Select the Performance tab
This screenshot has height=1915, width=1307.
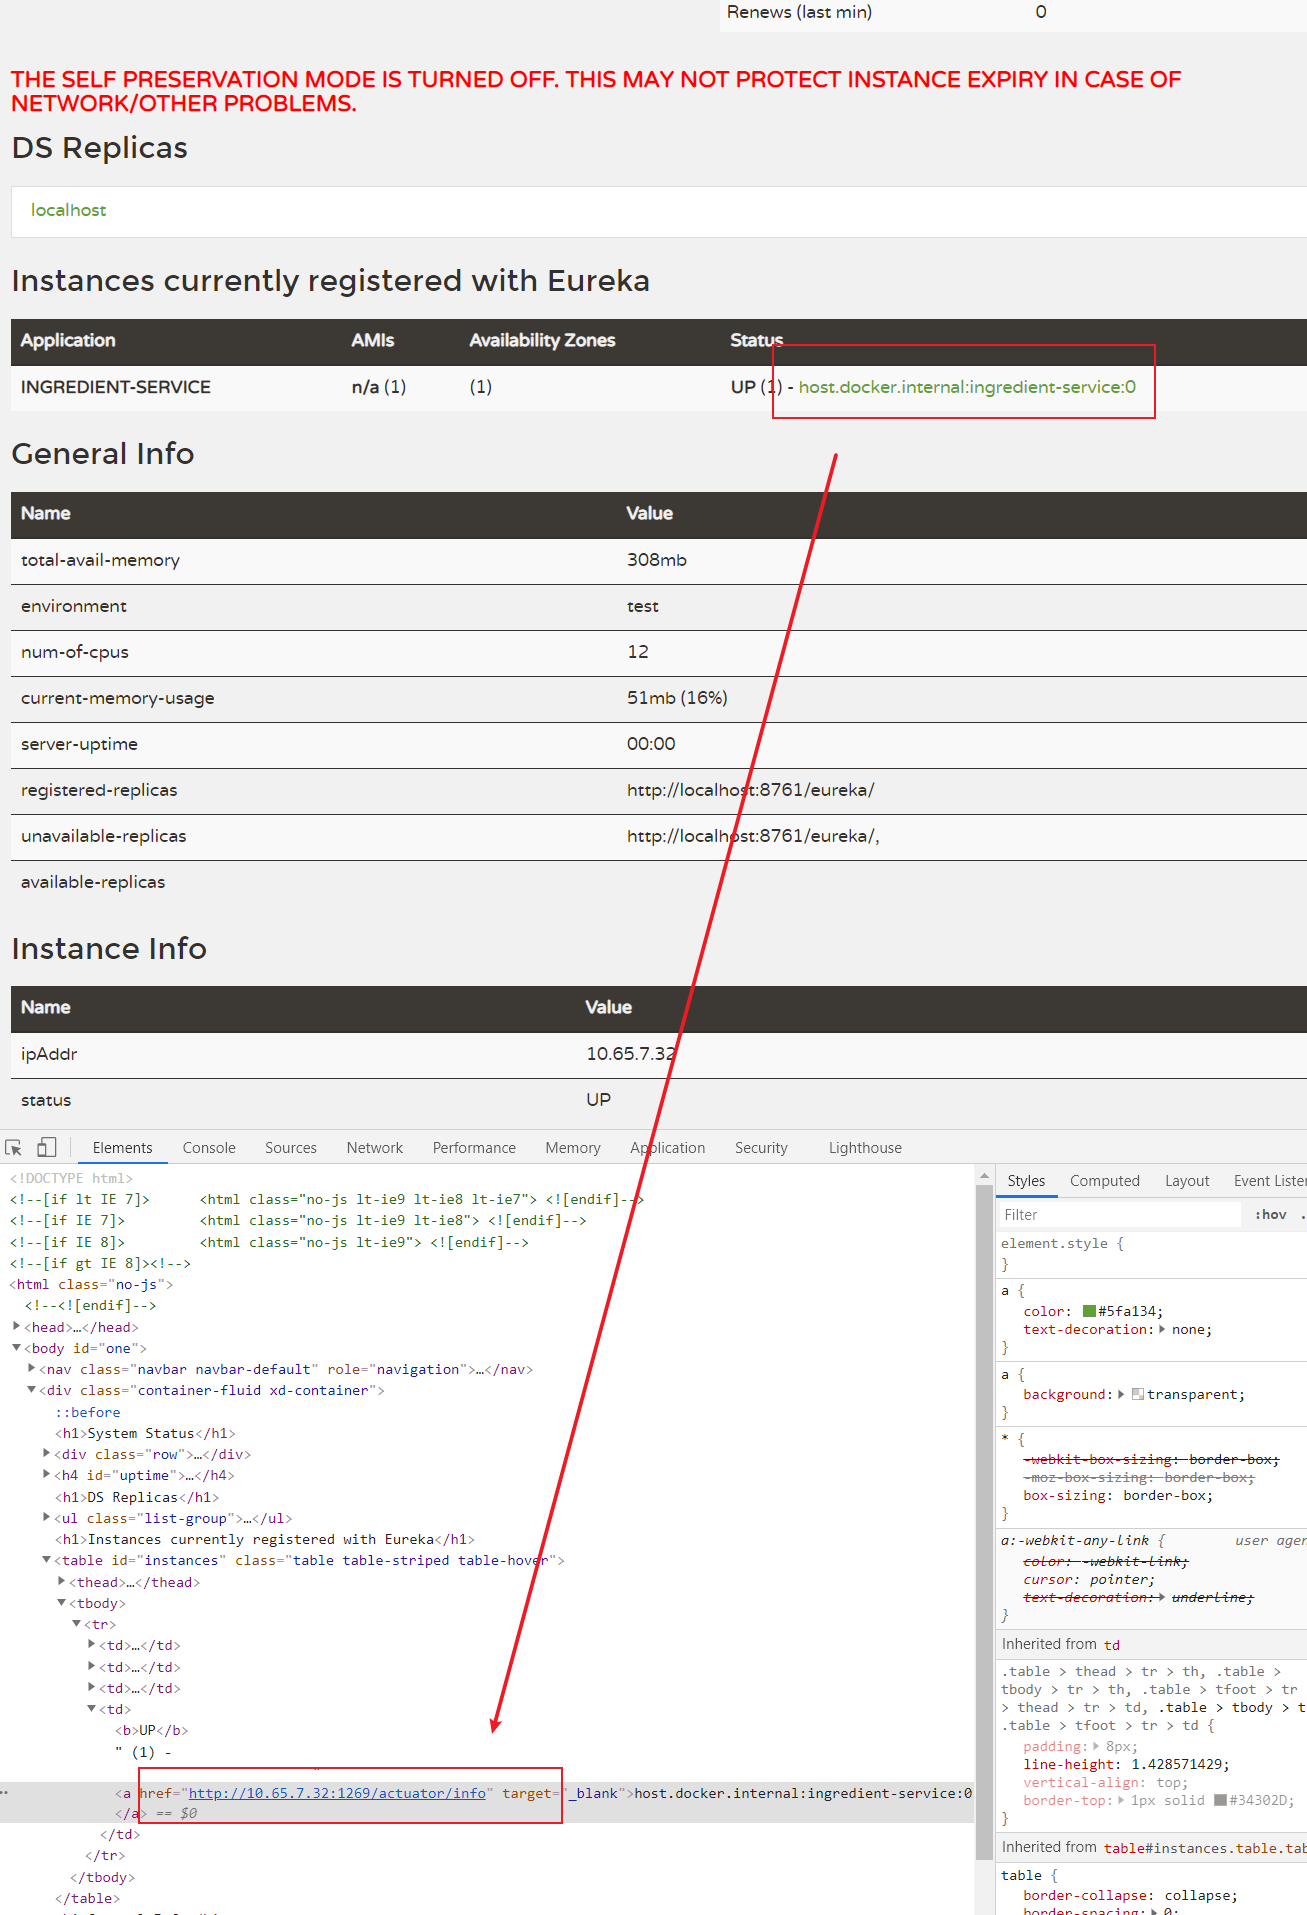474,1148
